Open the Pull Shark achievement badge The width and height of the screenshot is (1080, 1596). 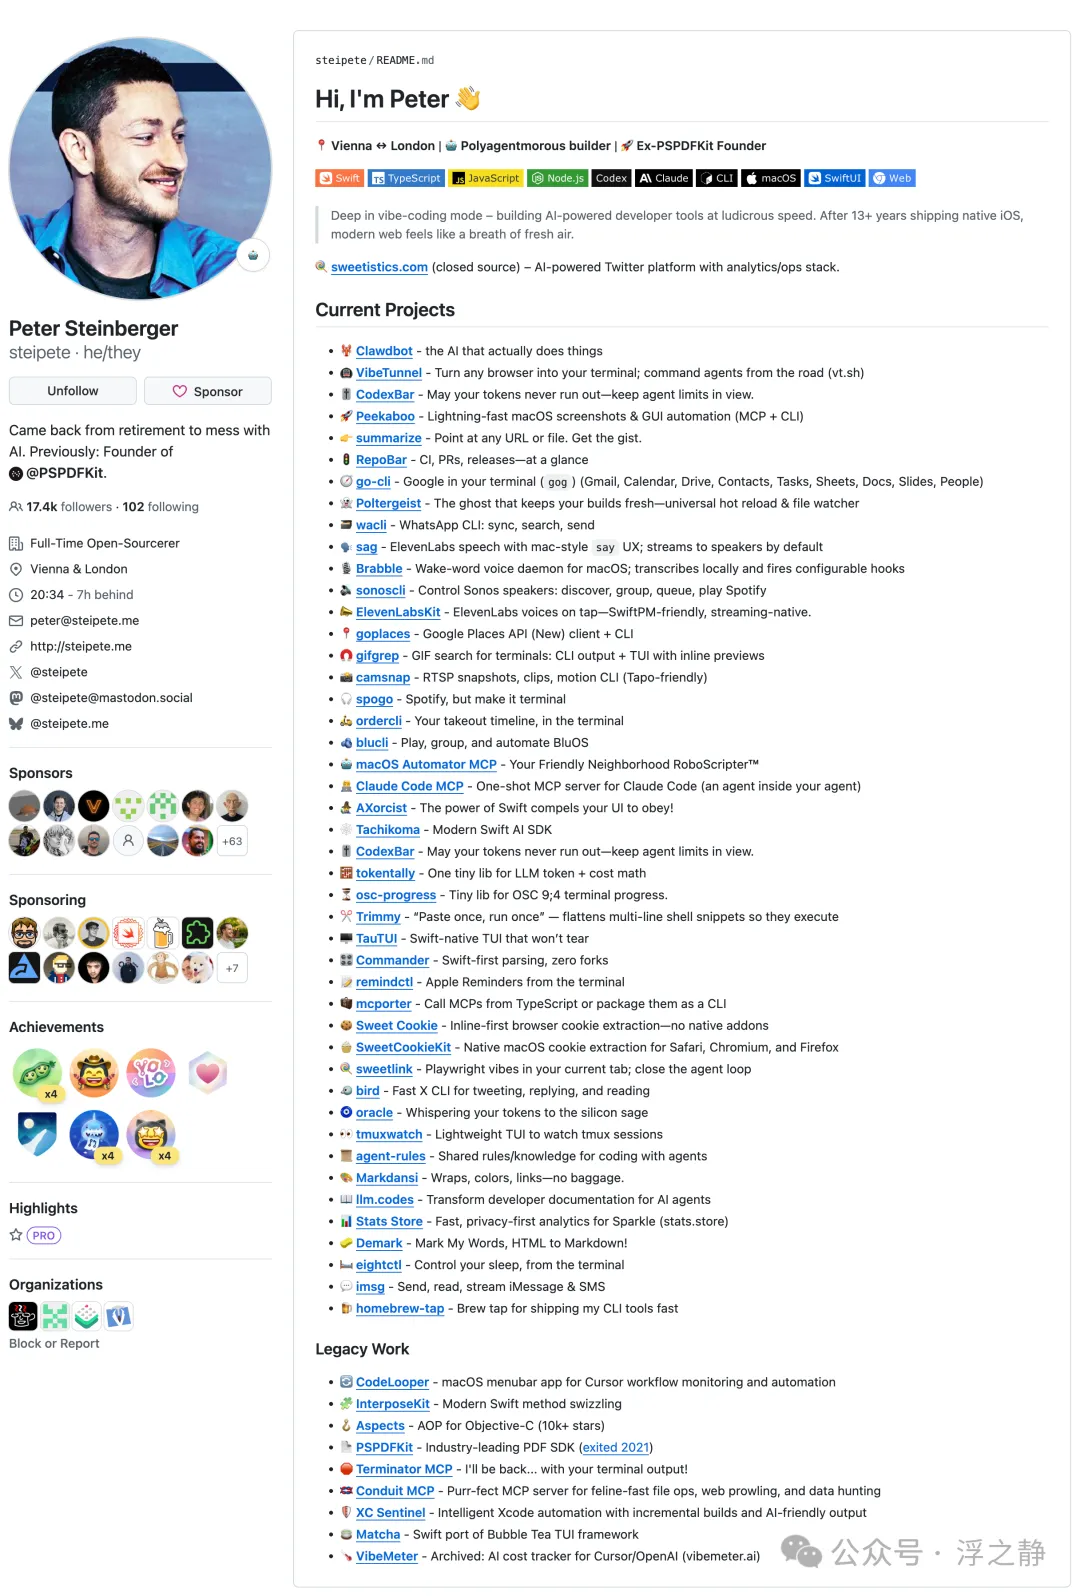[x=94, y=1135]
